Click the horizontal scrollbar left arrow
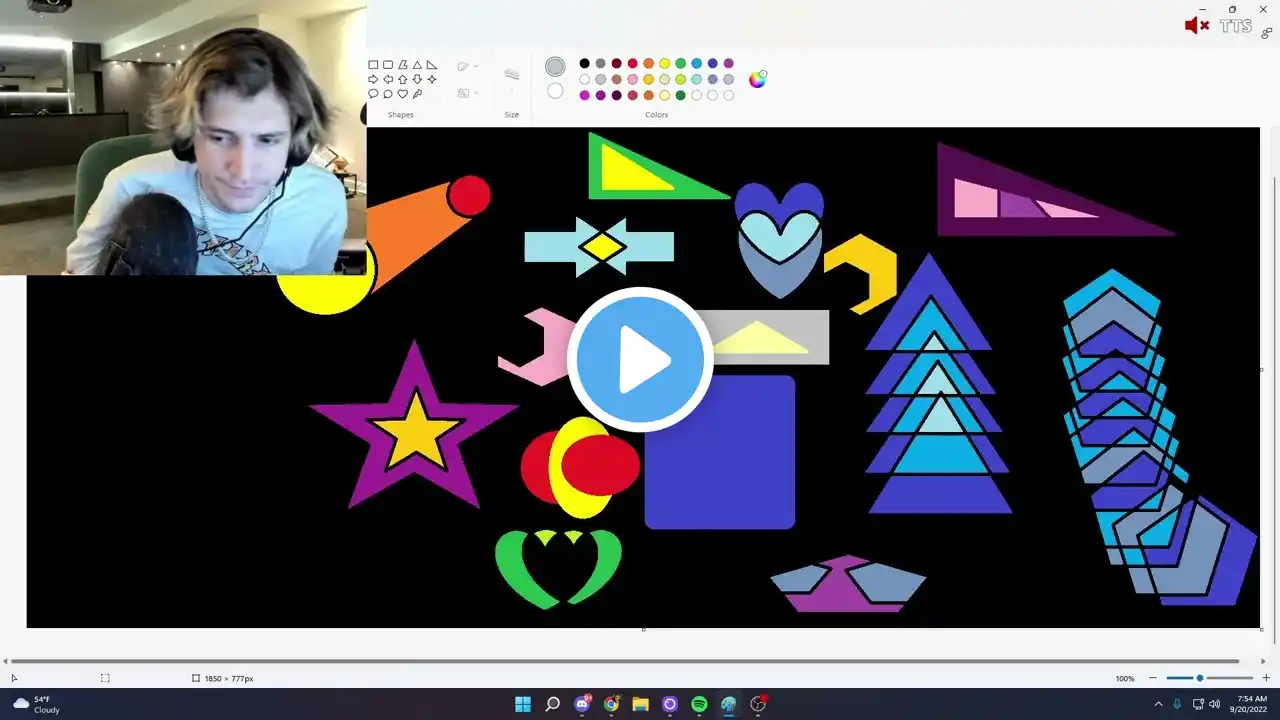Image resolution: width=1280 pixels, height=720 pixels. [x=6, y=661]
